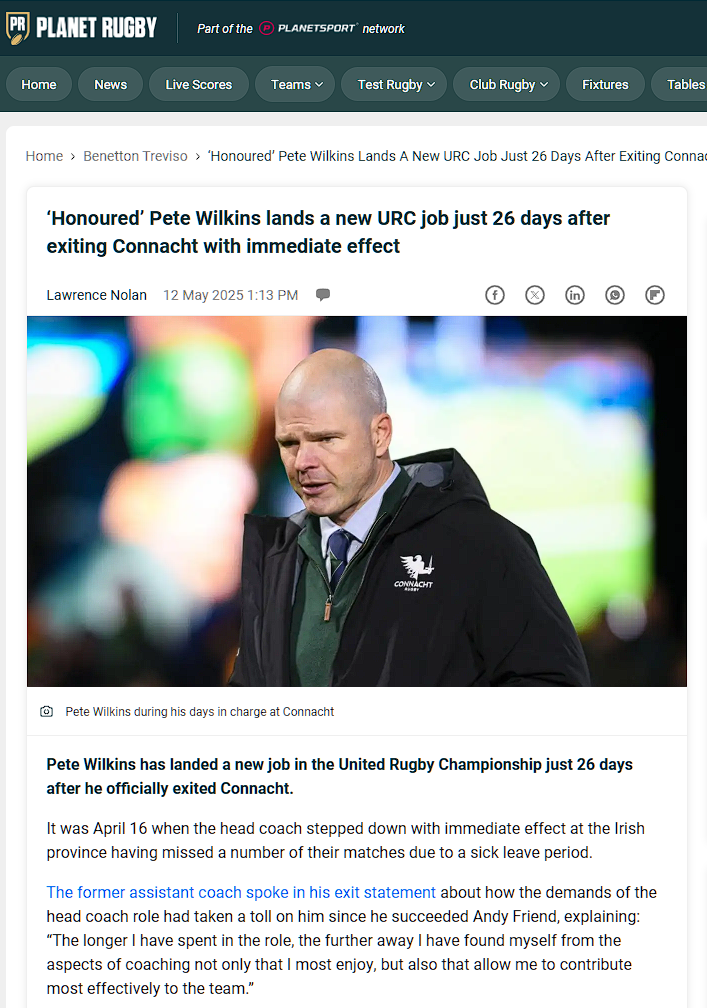Expand the Test Rugby dropdown

click(394, 84)
